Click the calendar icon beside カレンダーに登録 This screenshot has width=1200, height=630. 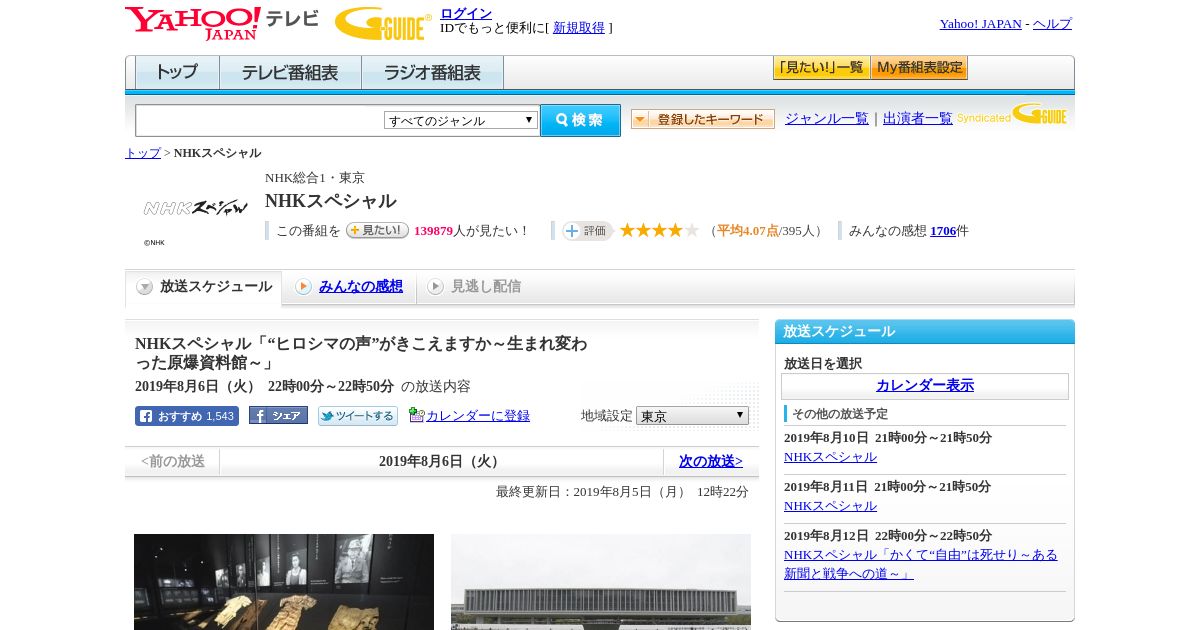(417, 415)
